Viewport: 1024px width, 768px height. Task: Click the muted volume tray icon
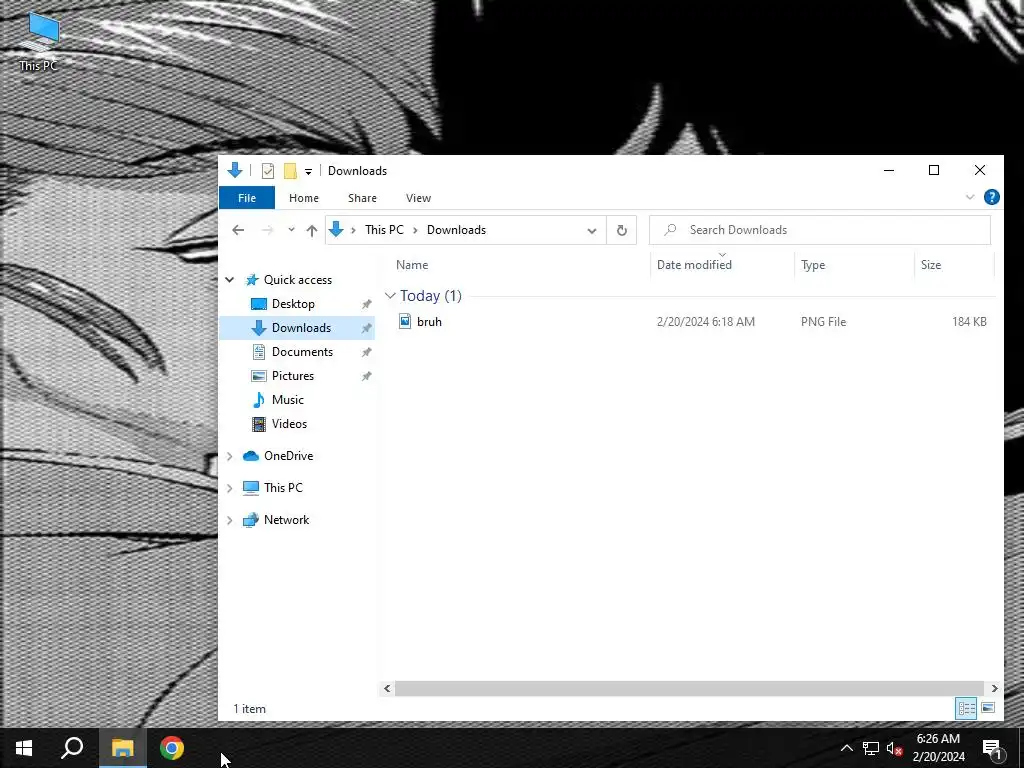click(894, 748)
